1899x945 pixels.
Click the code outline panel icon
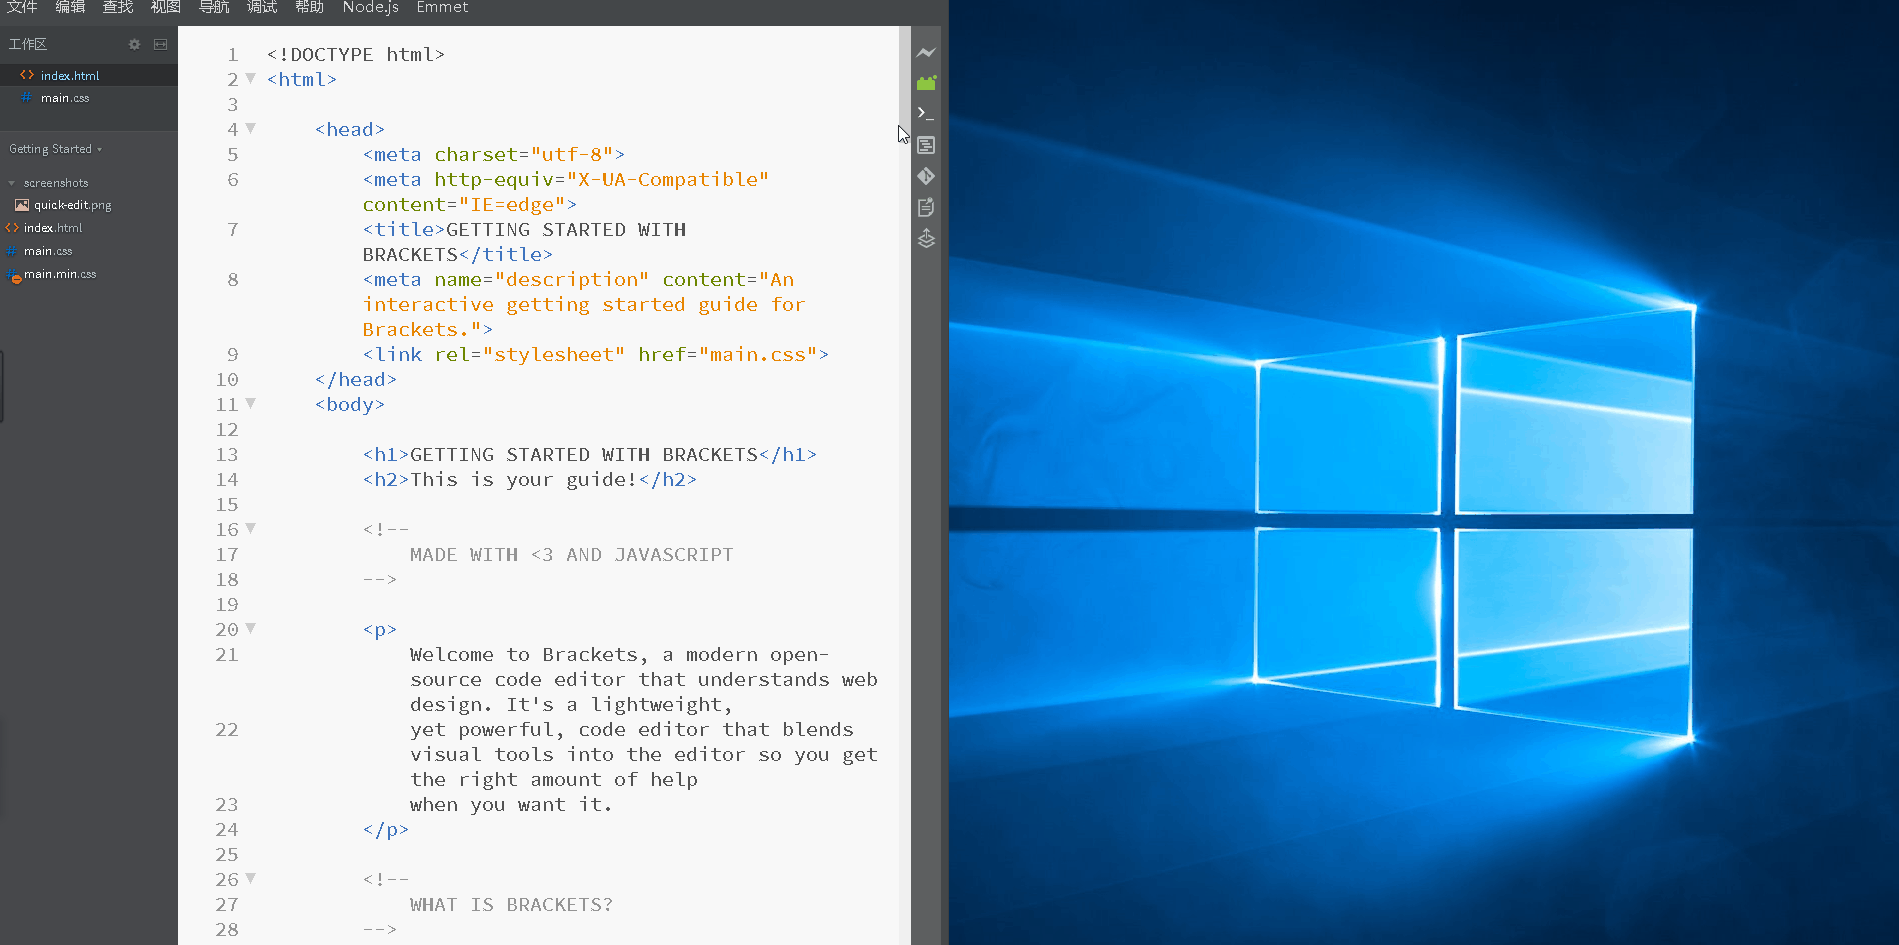point(926,145)
